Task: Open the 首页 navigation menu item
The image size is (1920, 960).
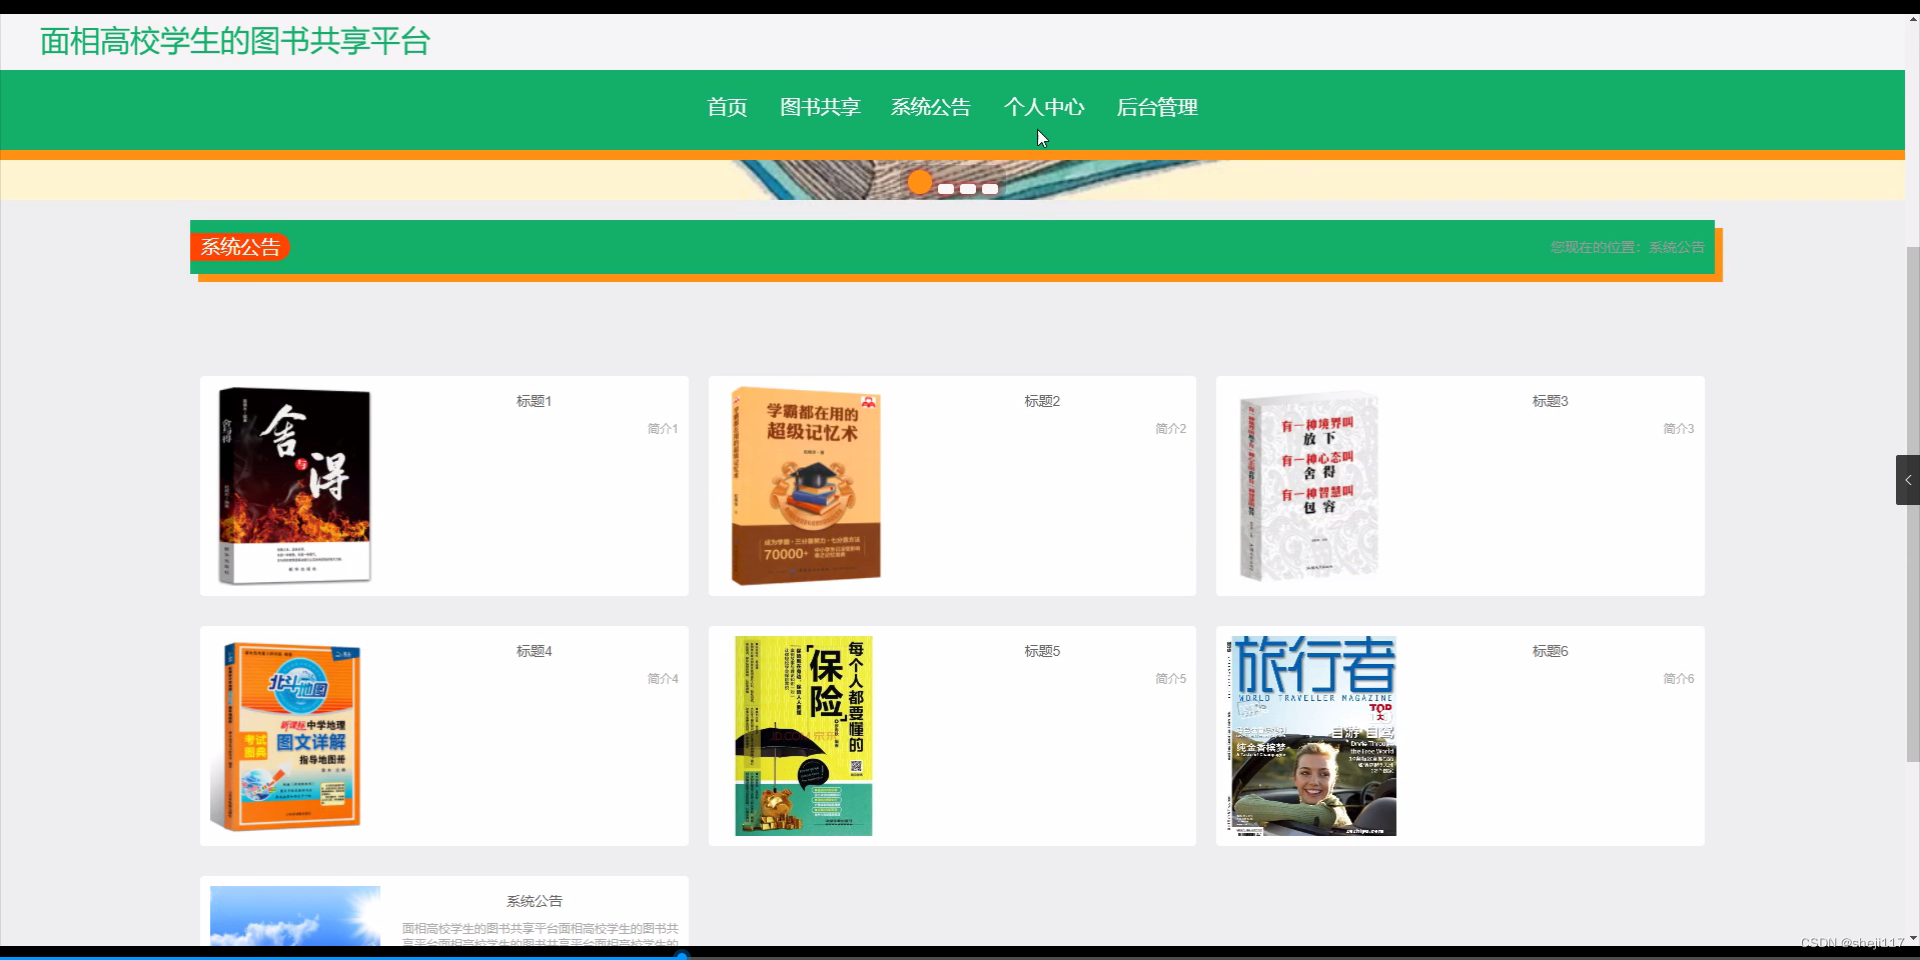Action: [726, 107]
